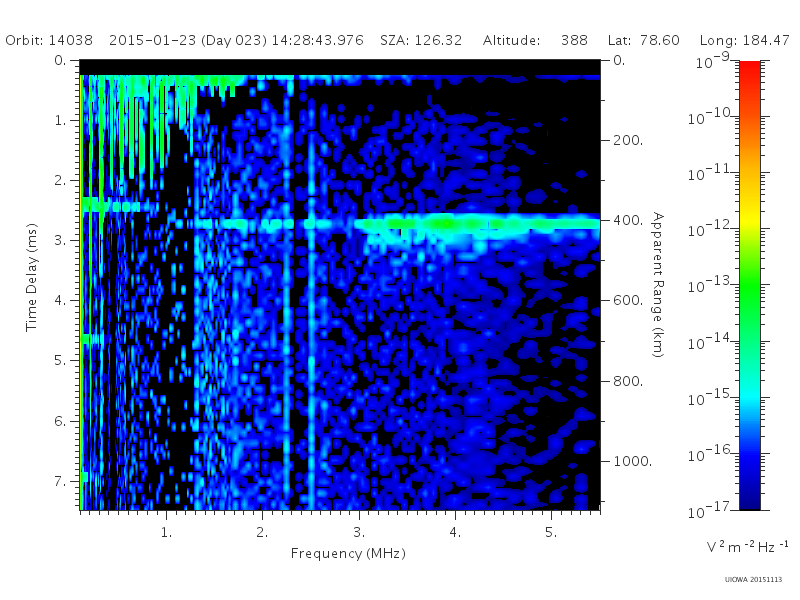Click the 'SZA: 126.32' value
This screenshot has width=800, height=600.
pos(421,40)
